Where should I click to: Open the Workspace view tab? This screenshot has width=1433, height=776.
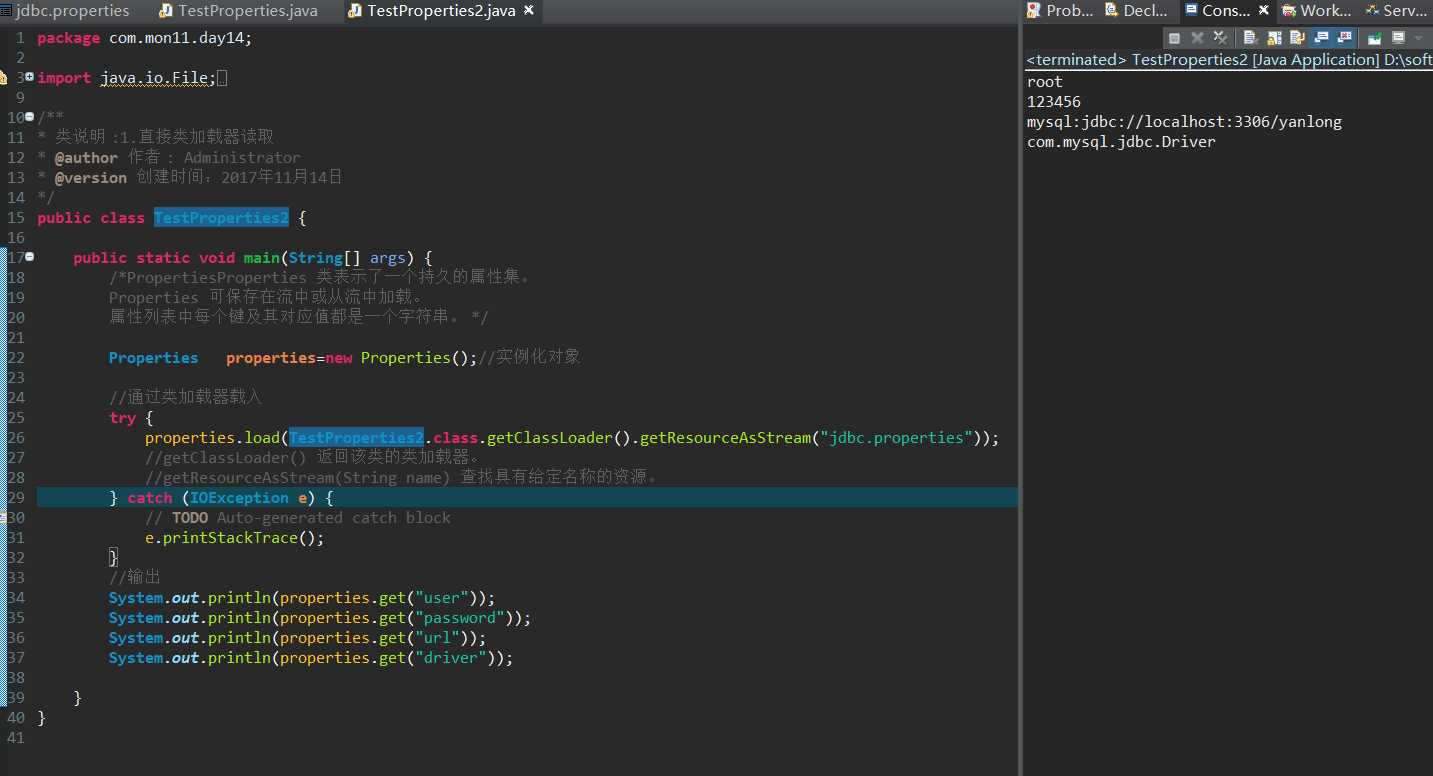point(1316,11)
